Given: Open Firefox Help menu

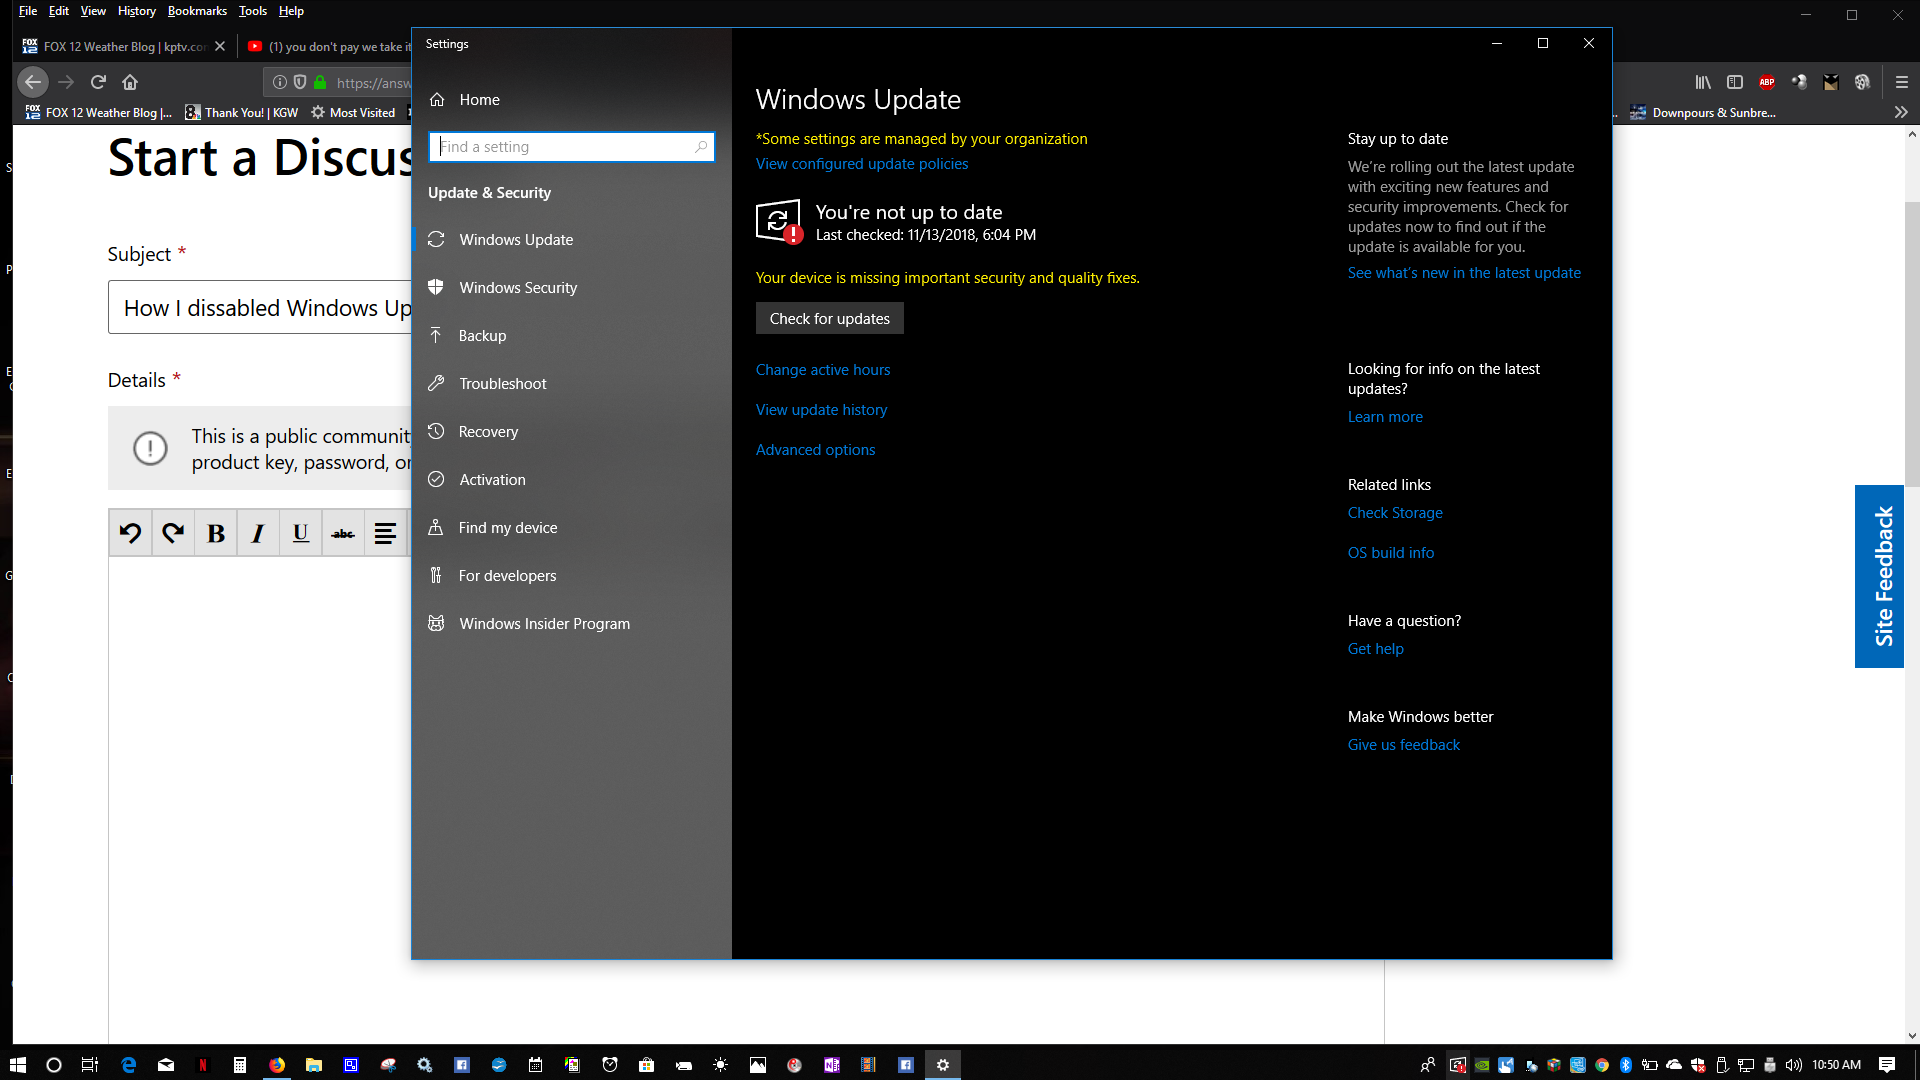Looking at the screenshot, I should click(x=291, y=11).
